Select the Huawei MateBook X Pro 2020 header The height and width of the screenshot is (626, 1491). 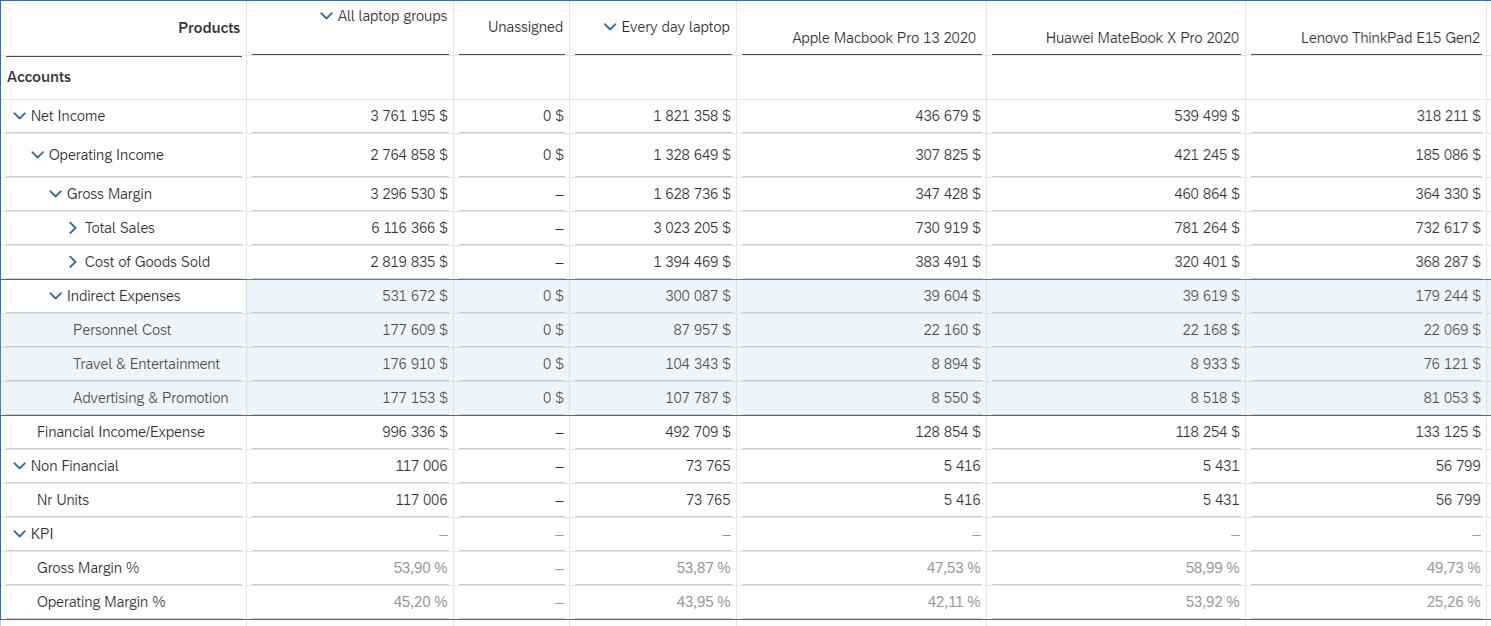tap(1142, 38)
